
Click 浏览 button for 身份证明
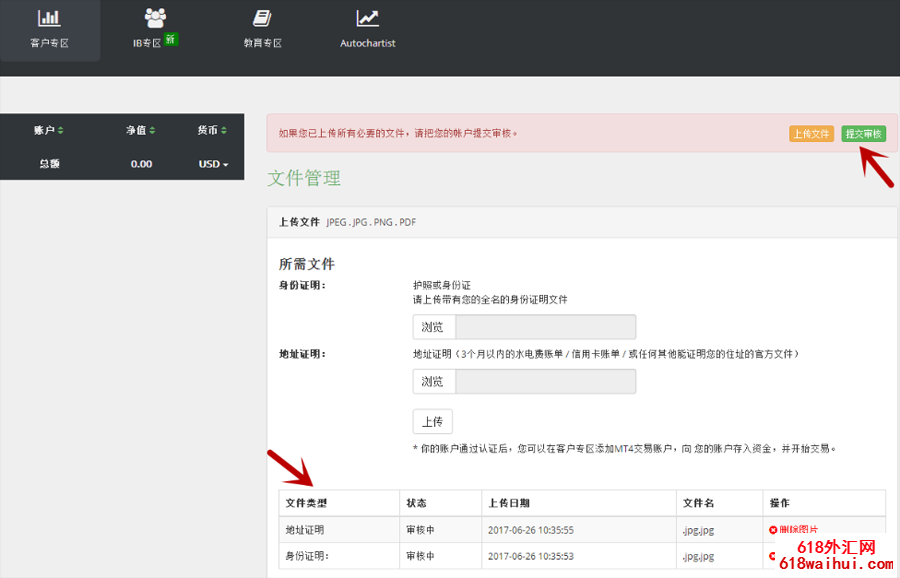(434, 327)
